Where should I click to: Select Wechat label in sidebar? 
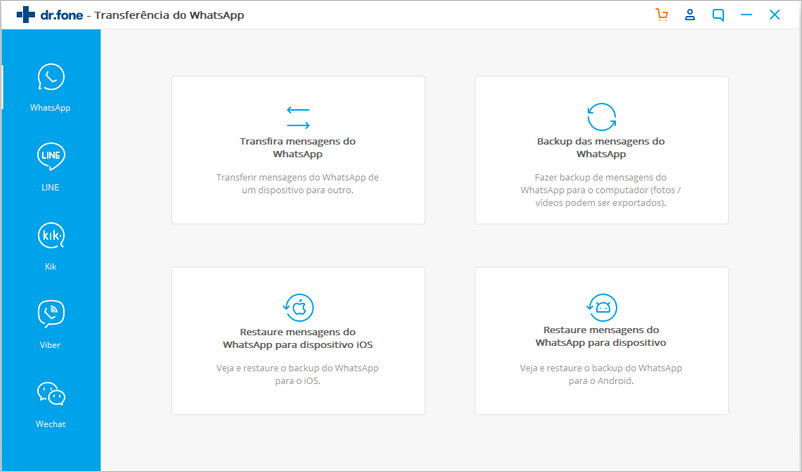coord(50,424)
